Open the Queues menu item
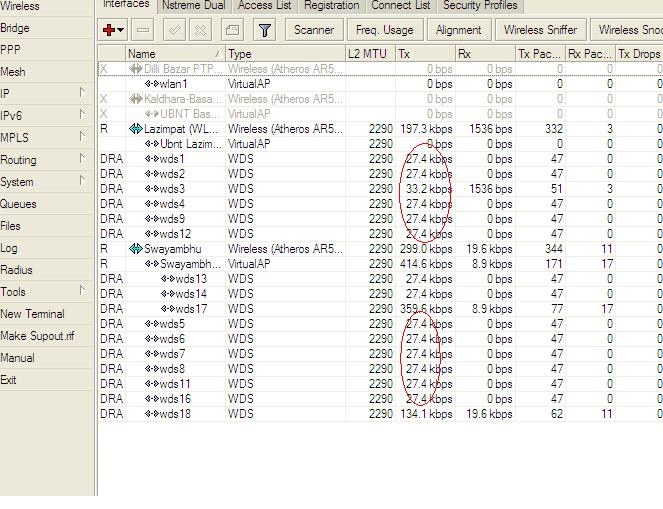 click(x=18, y=204)
